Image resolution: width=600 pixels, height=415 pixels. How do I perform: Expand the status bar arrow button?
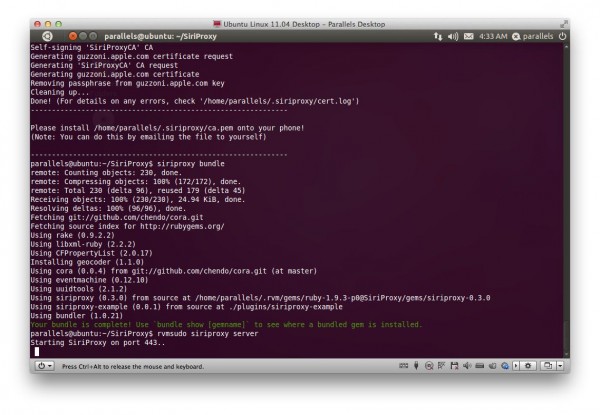point(516,366)
